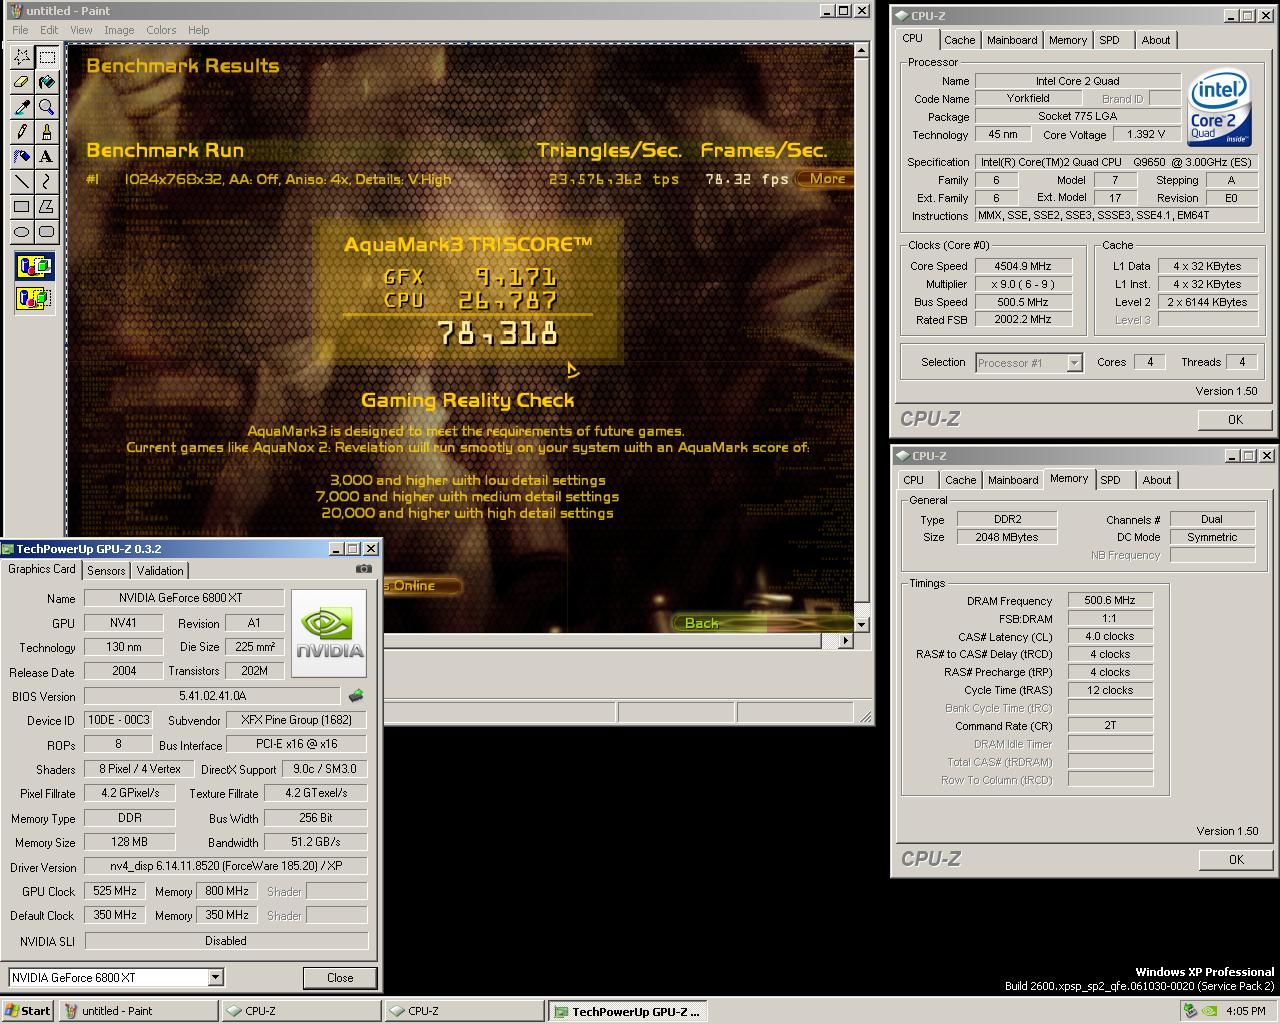Open the NVIDIA tray icon
This screenshot has height=1024, width=1280.
(1208, 1011)
